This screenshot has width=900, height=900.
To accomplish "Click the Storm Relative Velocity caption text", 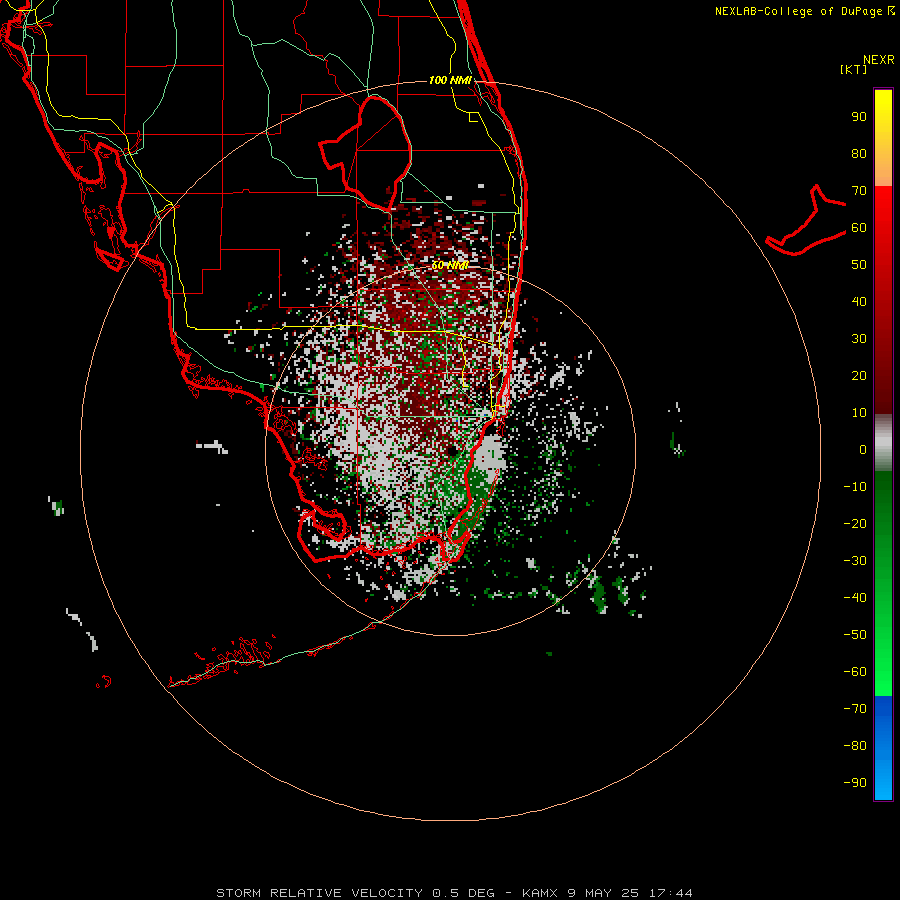I will pos(319,893).
